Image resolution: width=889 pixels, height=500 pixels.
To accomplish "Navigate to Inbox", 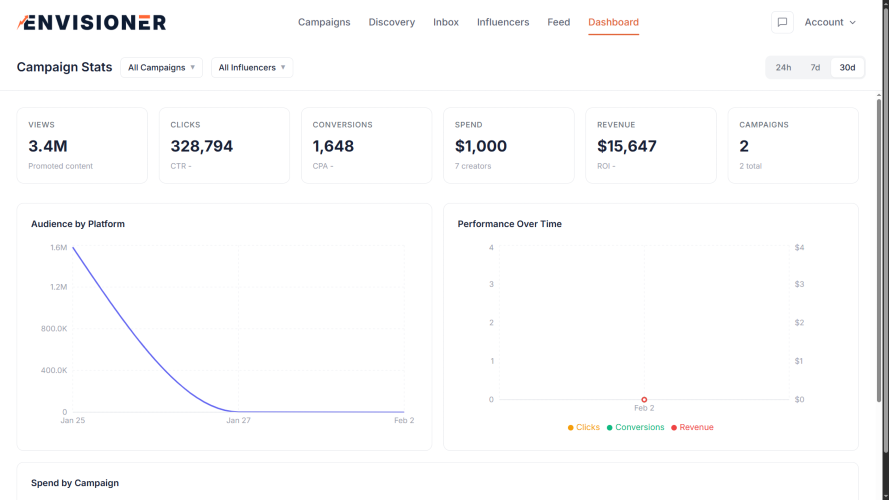I will pos(446,22).
